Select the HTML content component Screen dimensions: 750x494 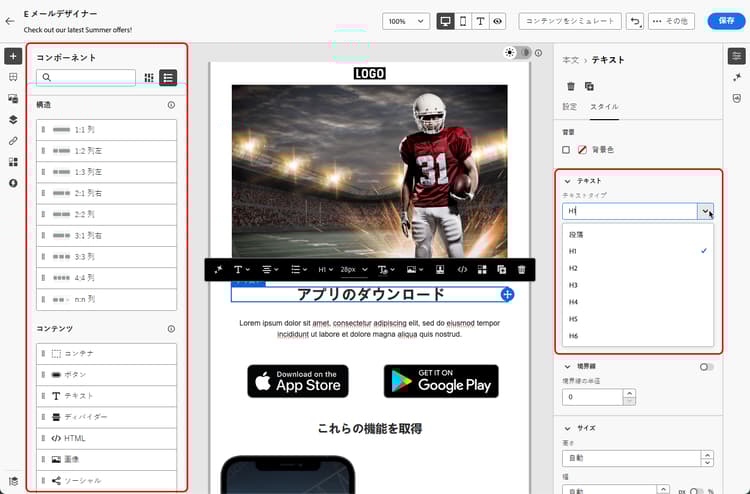(106, 438)
